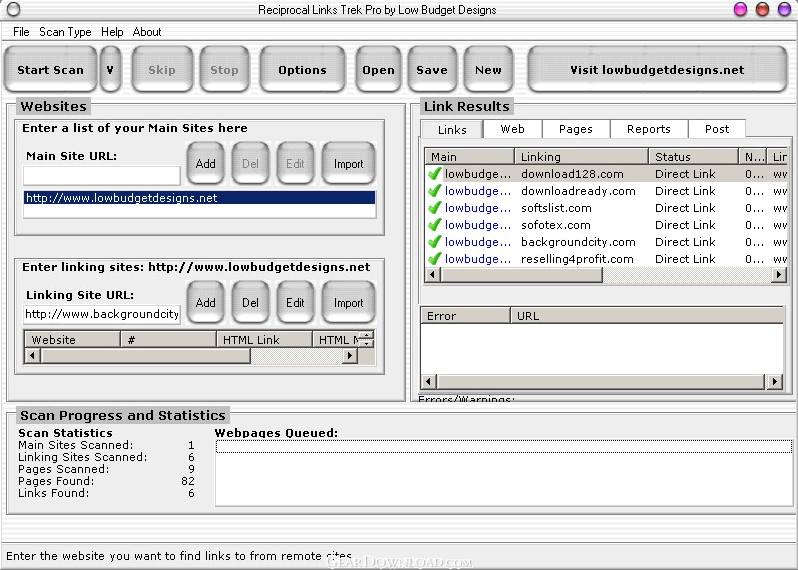Import main sites list
This screenshot has height=570, width=798.
pyautogui.click(x=349, y=163)
